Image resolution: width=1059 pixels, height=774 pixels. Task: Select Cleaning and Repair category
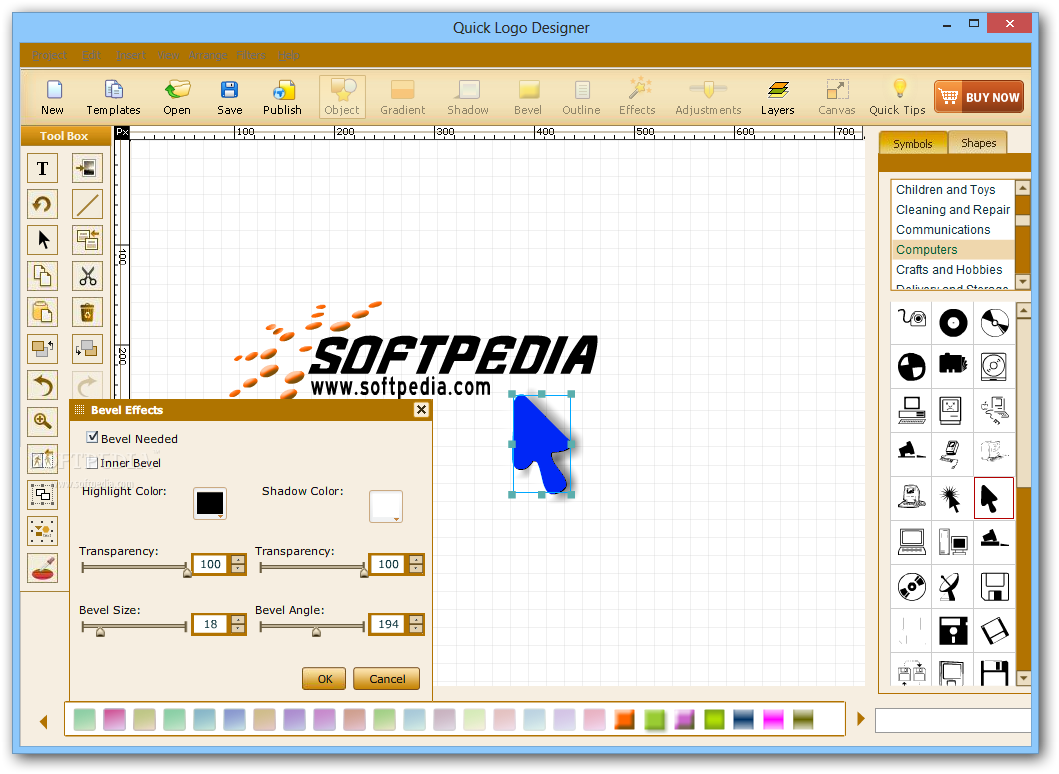953,210
